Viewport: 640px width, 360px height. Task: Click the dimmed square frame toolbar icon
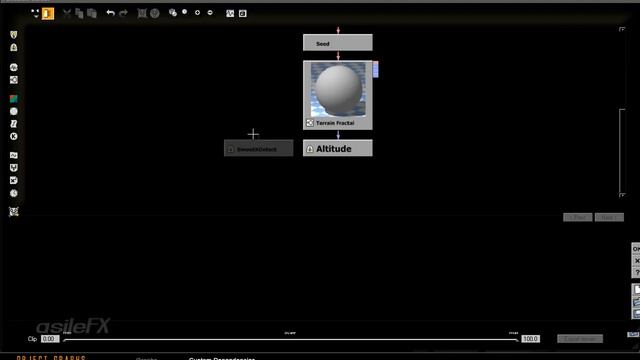142,13
